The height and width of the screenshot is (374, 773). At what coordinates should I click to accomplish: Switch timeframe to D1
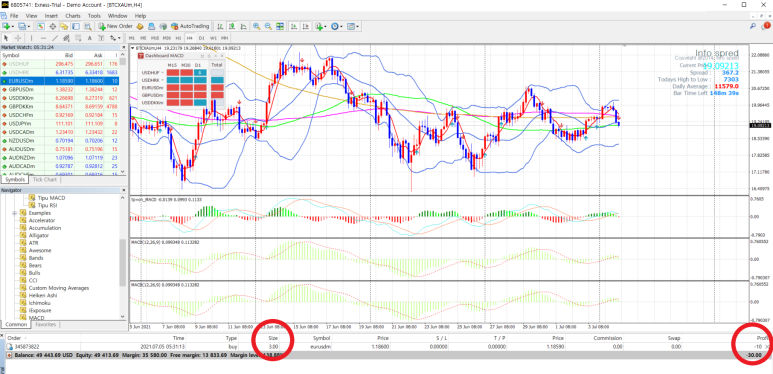click(202, 38)
